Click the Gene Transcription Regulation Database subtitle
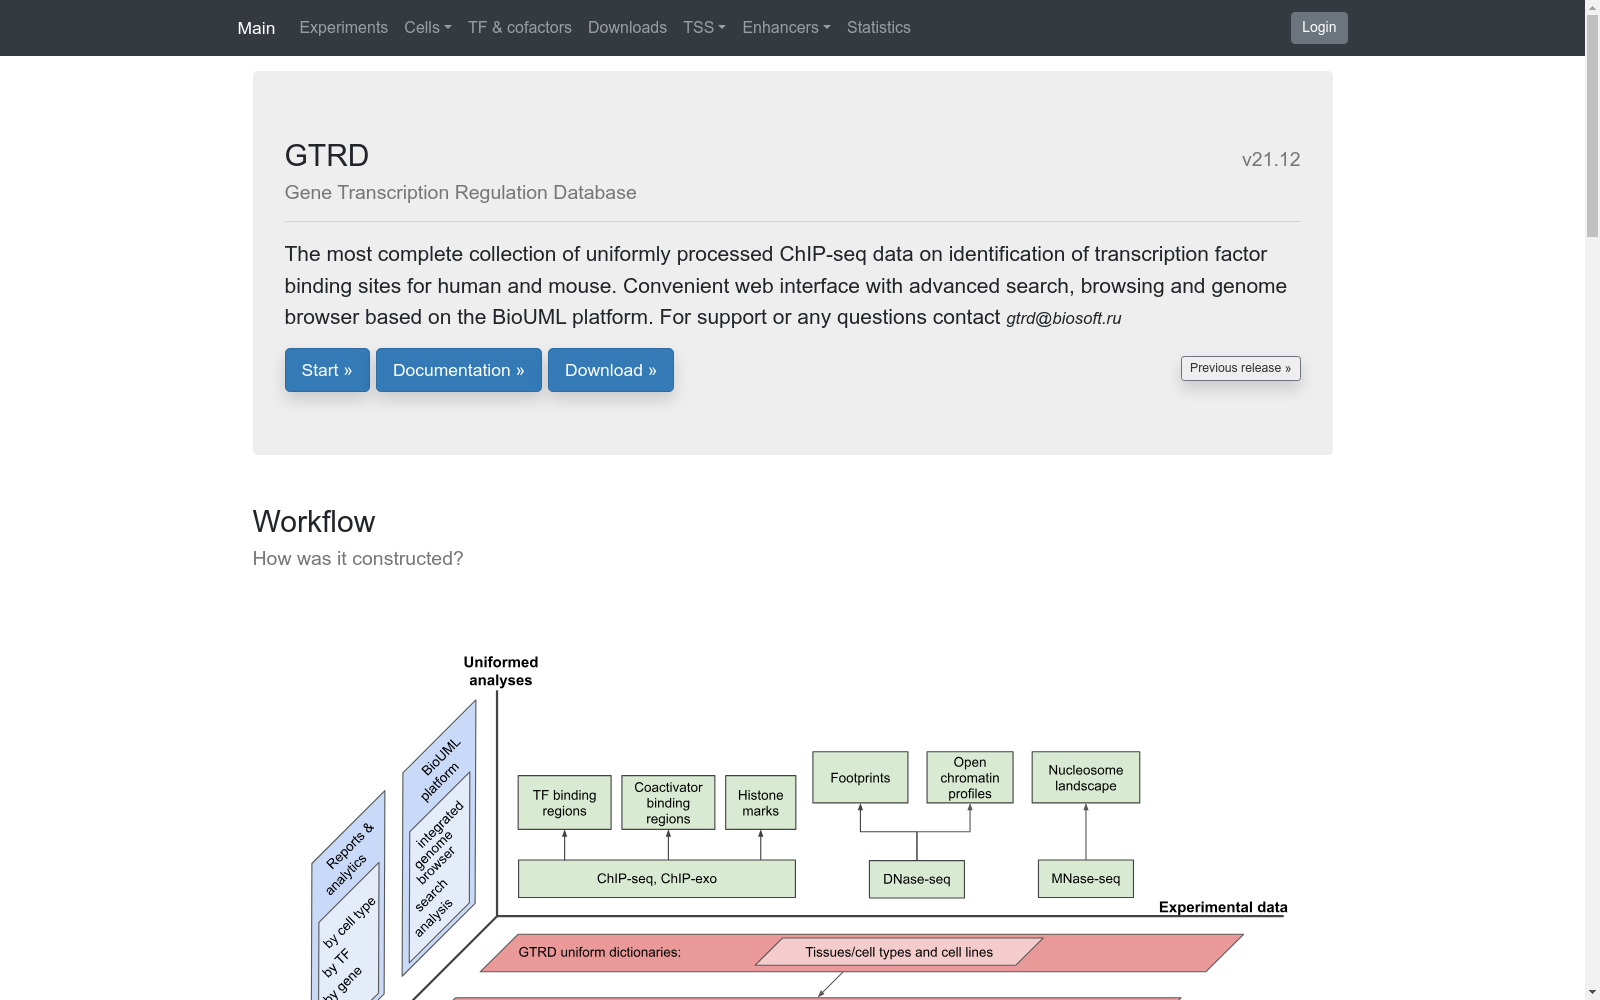This screenshot has height=1000, width=1600. [461, 193]
